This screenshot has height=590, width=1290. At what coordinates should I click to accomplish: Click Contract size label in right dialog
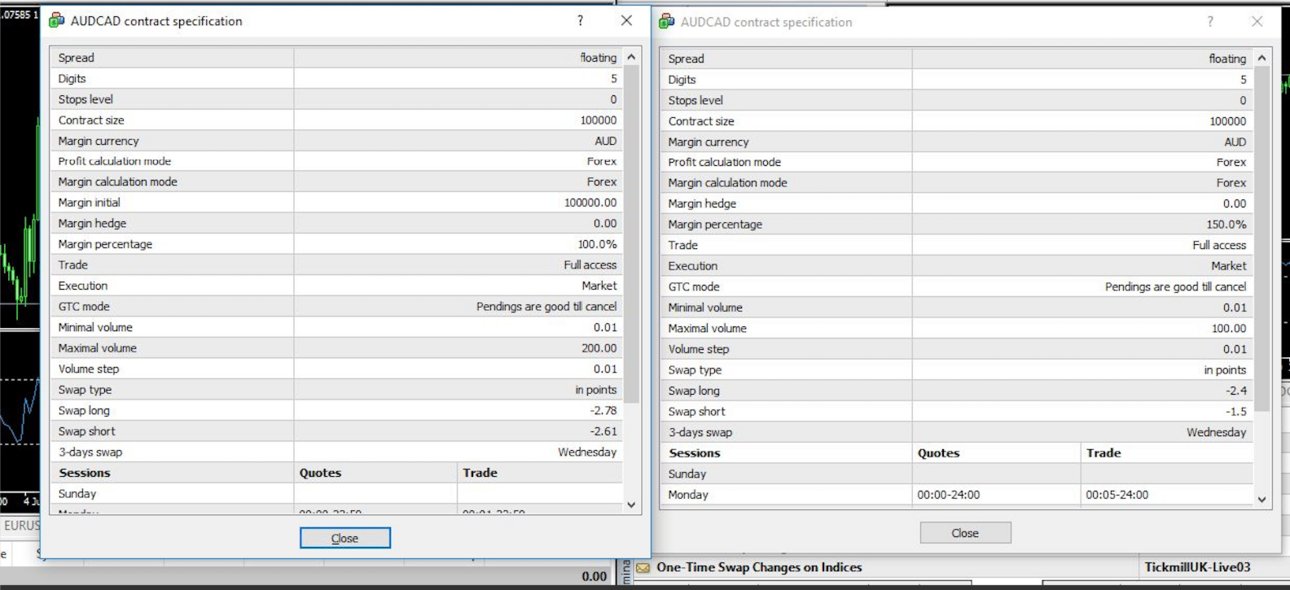tap(701, 121)
